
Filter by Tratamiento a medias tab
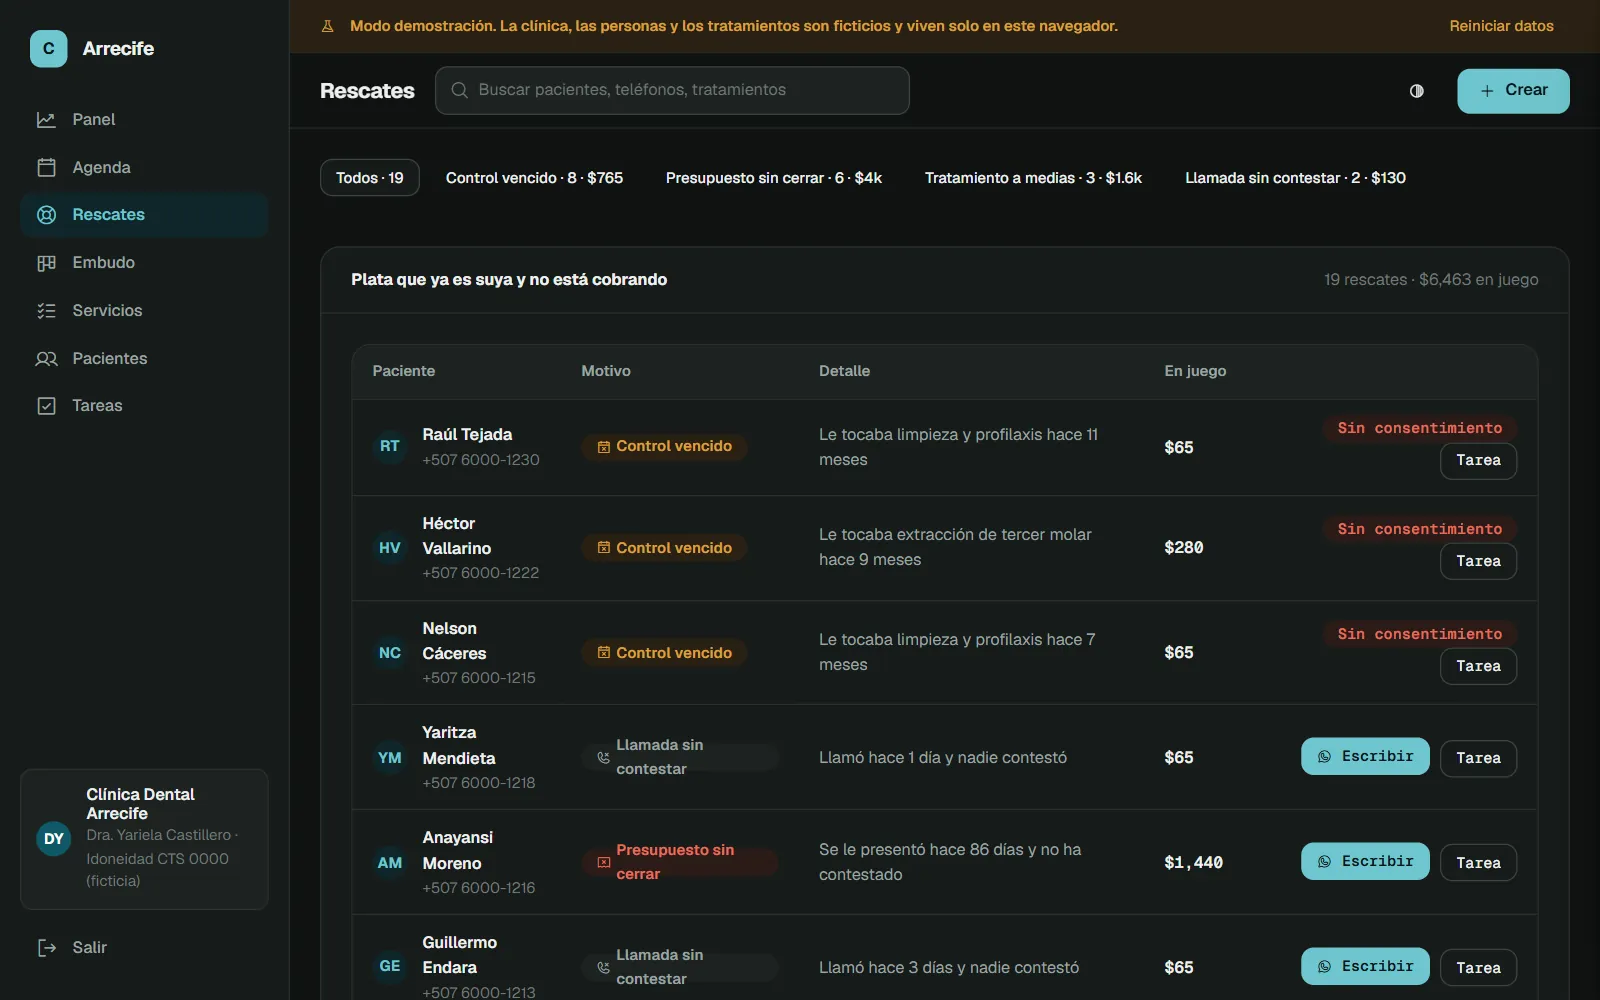click(1033, 178)
